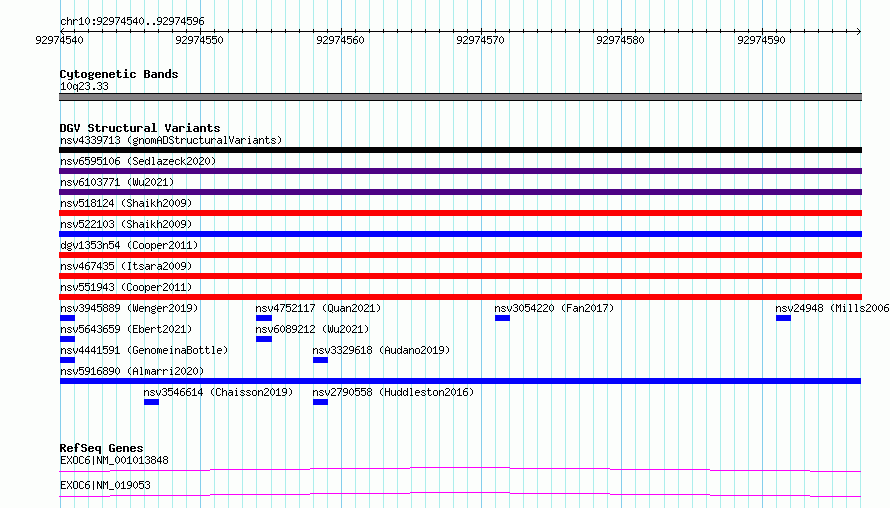Click the ruler position 92974590 label
The image size is (890, 508).
click(x=761, y=40)
